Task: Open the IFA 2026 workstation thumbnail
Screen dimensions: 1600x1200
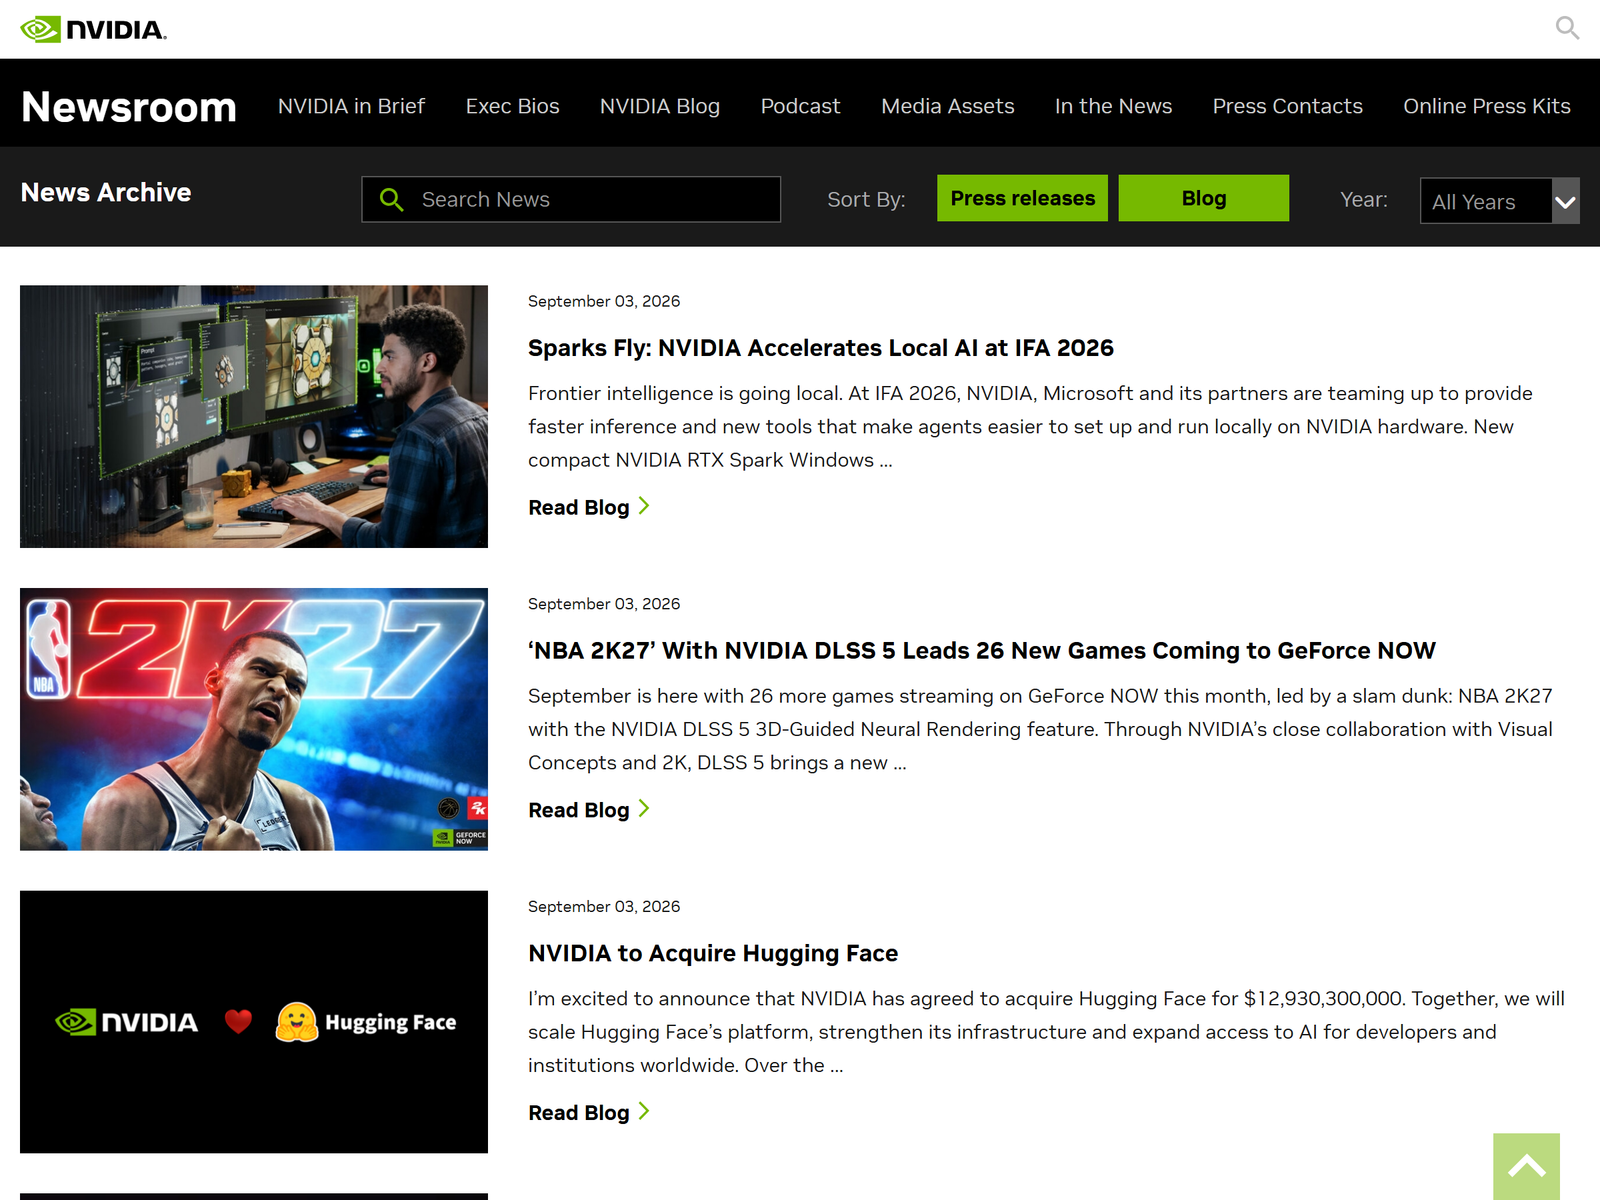Action: tap(254, 416)
